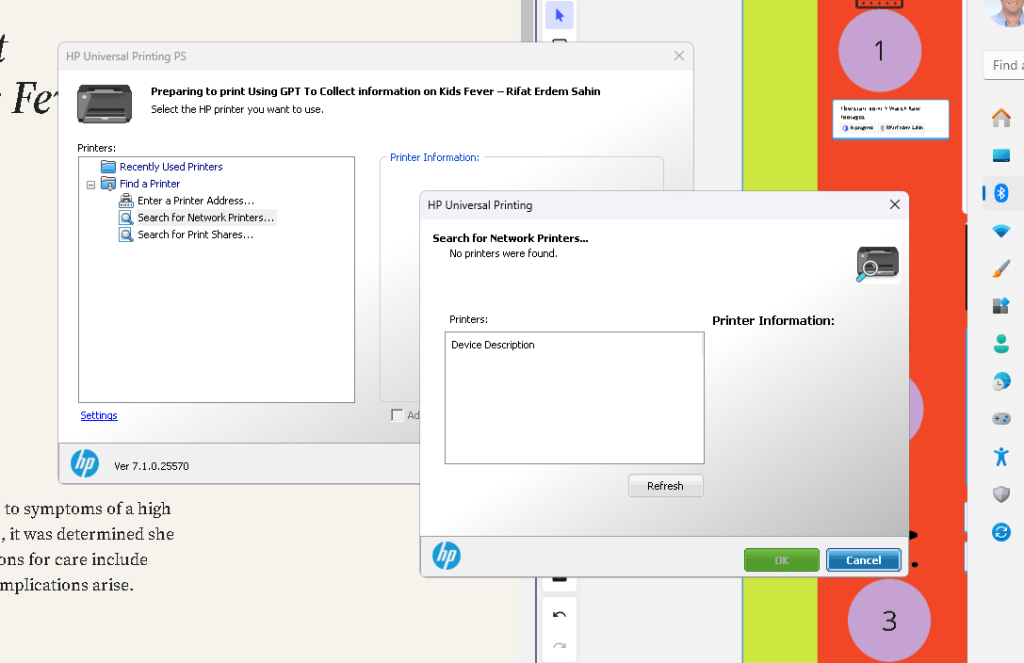Viewport: 1024px width, 663px height.
Task: Open Personalization paintbrush icon
Action: tap(1000, 268)
